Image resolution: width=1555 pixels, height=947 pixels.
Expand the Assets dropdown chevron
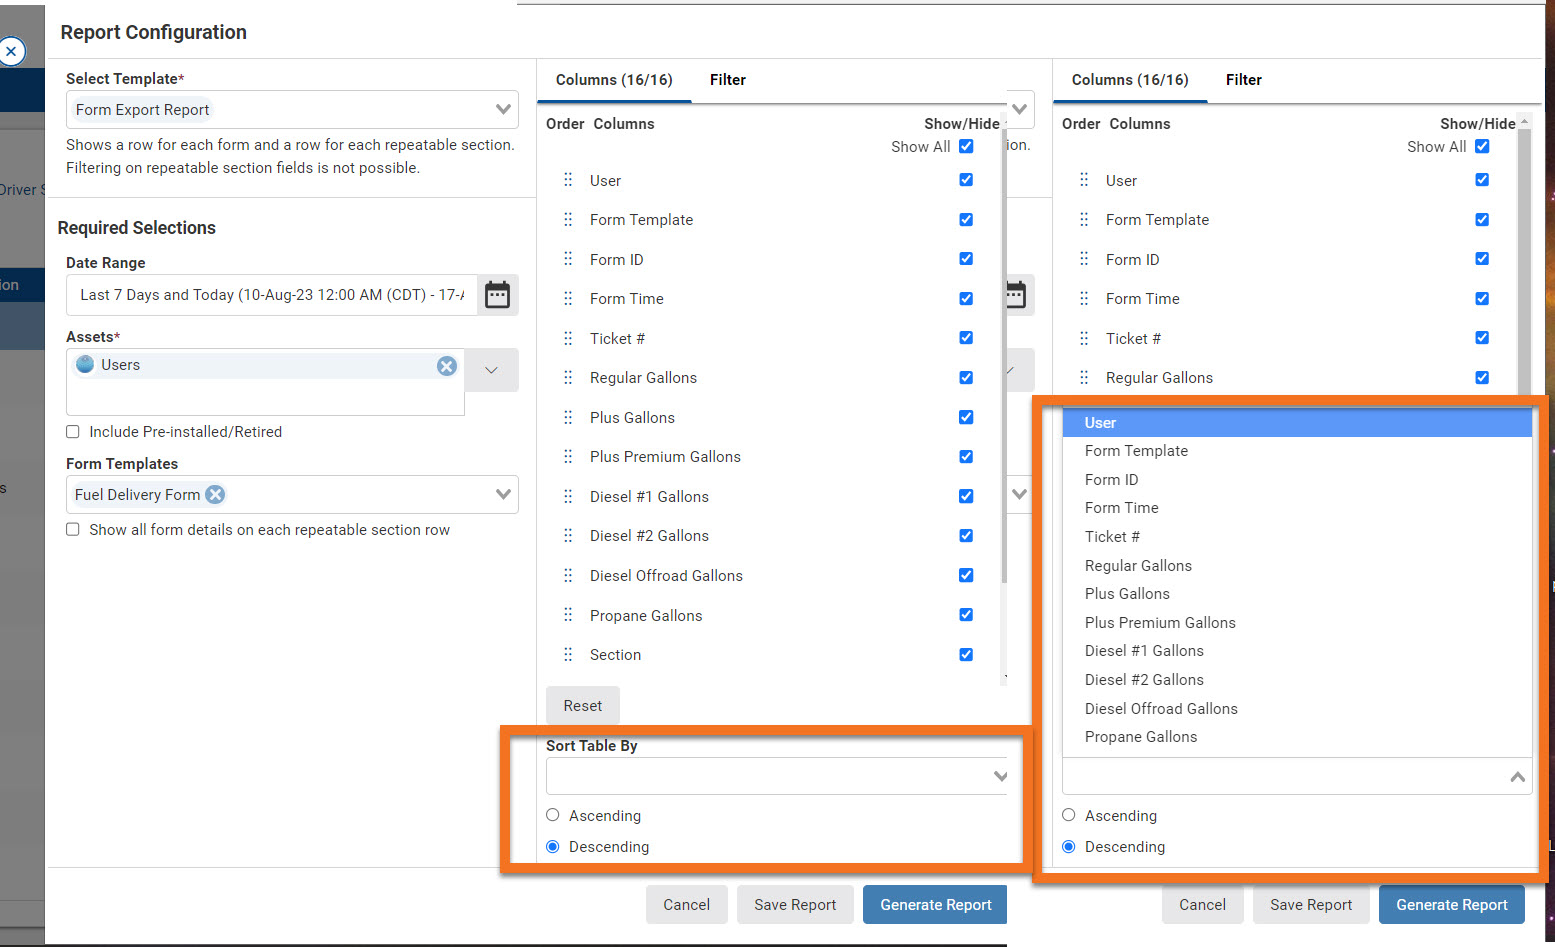click(x=491, y=370)
